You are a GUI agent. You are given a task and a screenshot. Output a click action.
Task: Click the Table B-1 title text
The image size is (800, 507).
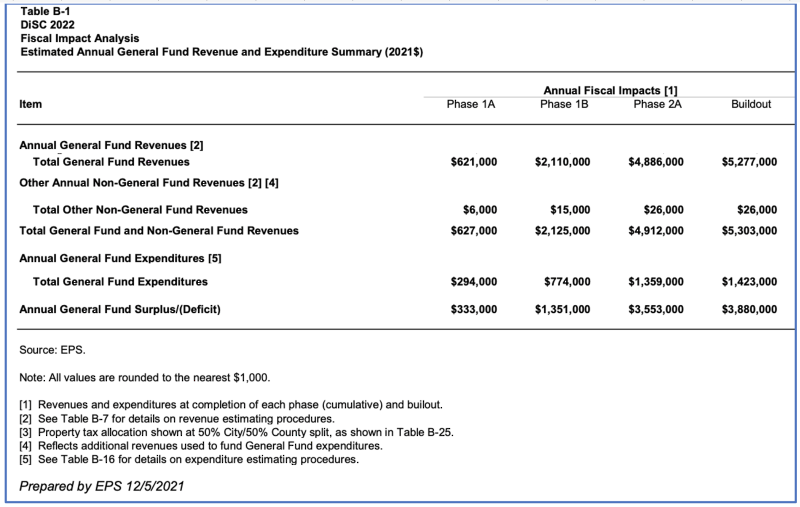coord(43,12)
